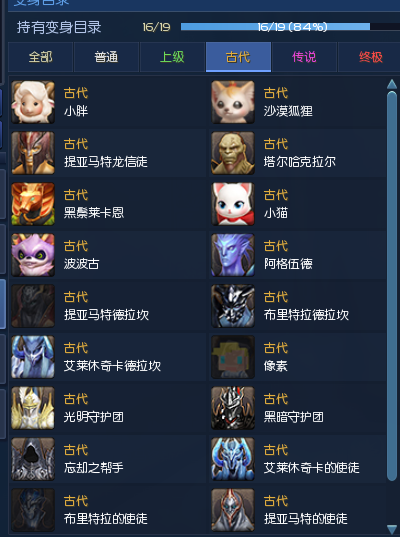Click the scrollbar down arrow
The height and width of the screenshot is (537, 400).
point(392,529)
